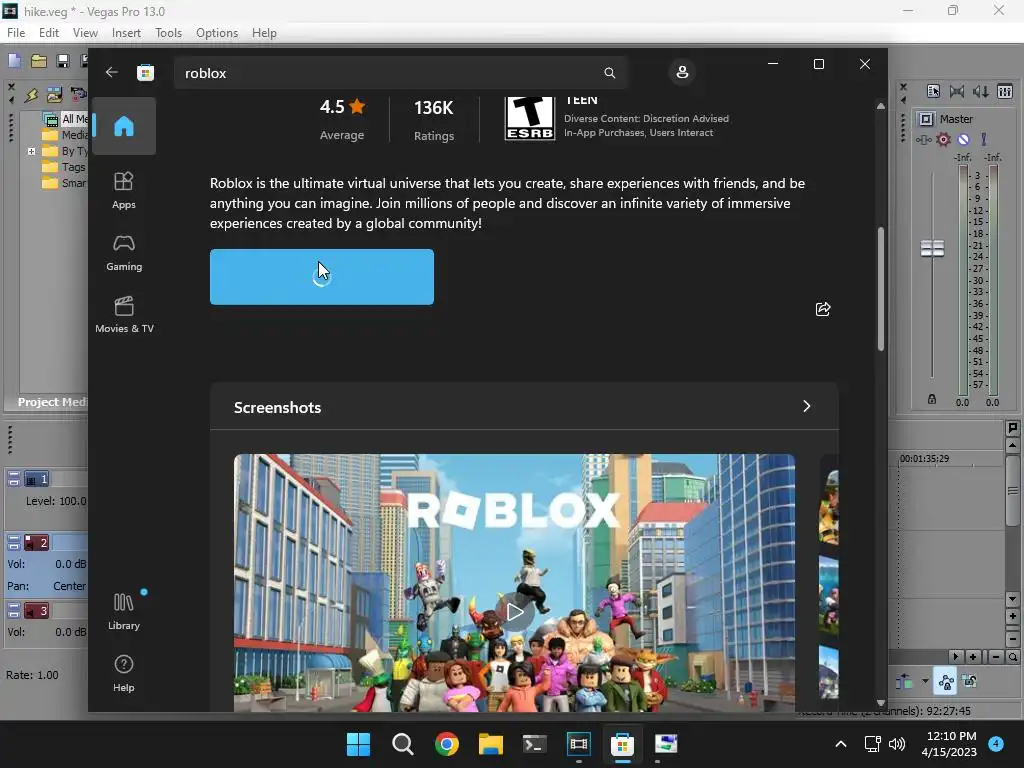This screenshot has width=1024, height=768.
Task: Open Apps section in Store sidebar
Action: point(123,190)
